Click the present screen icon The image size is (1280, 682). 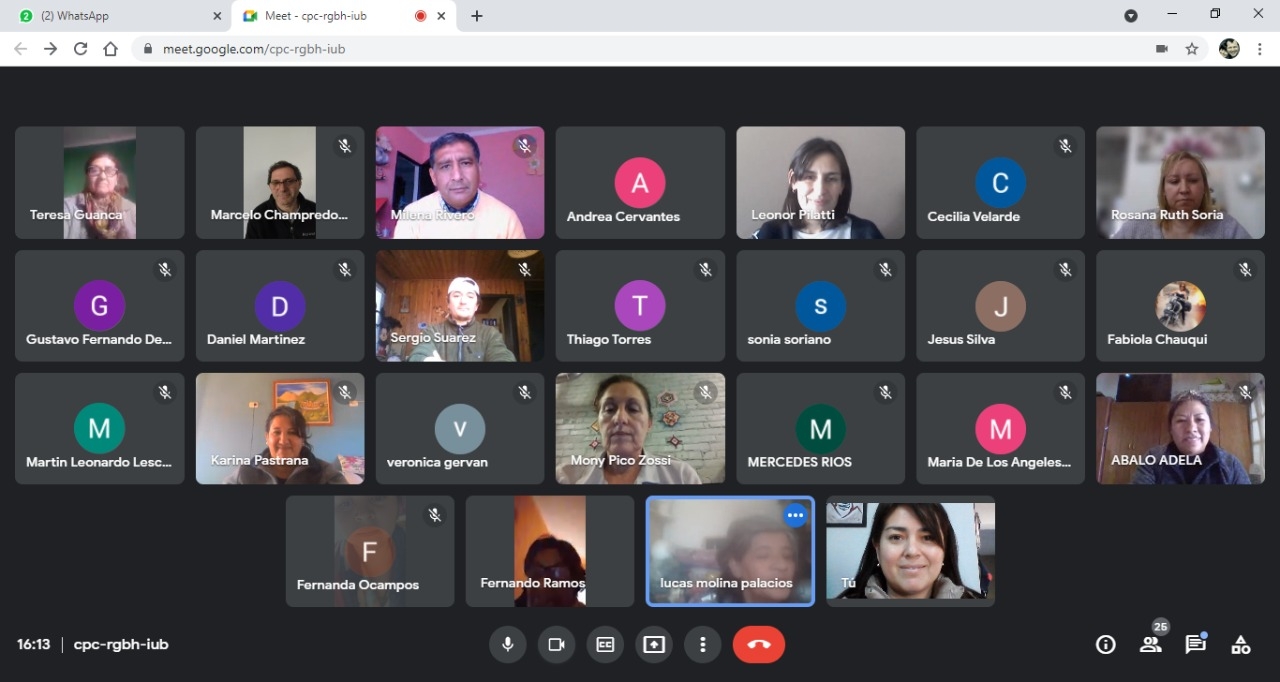(x=654, y=645)
